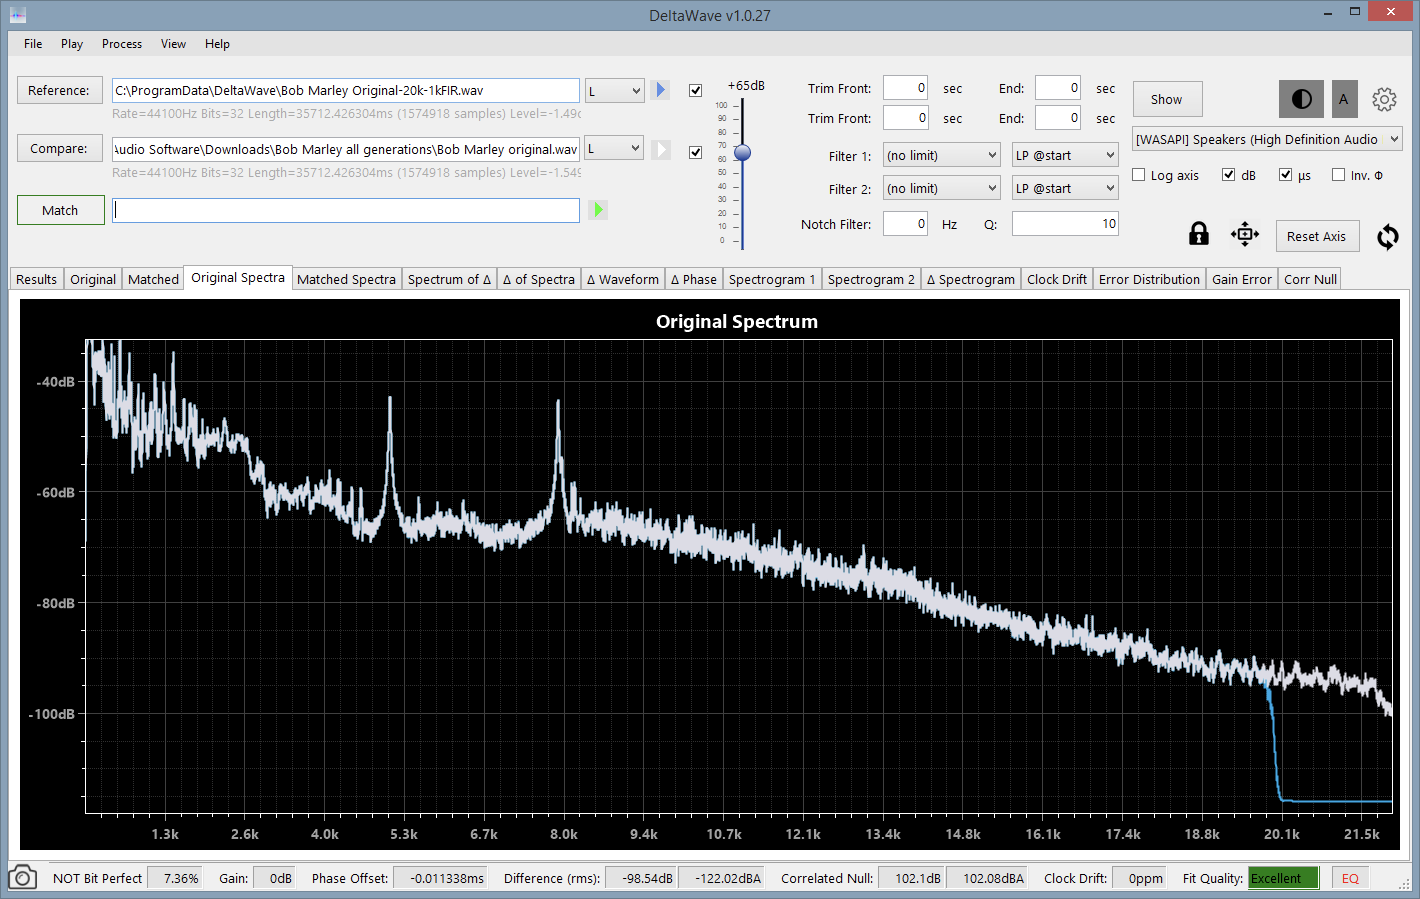
Task: Click the Notch Filter Hz field
Action: (905, 224)
